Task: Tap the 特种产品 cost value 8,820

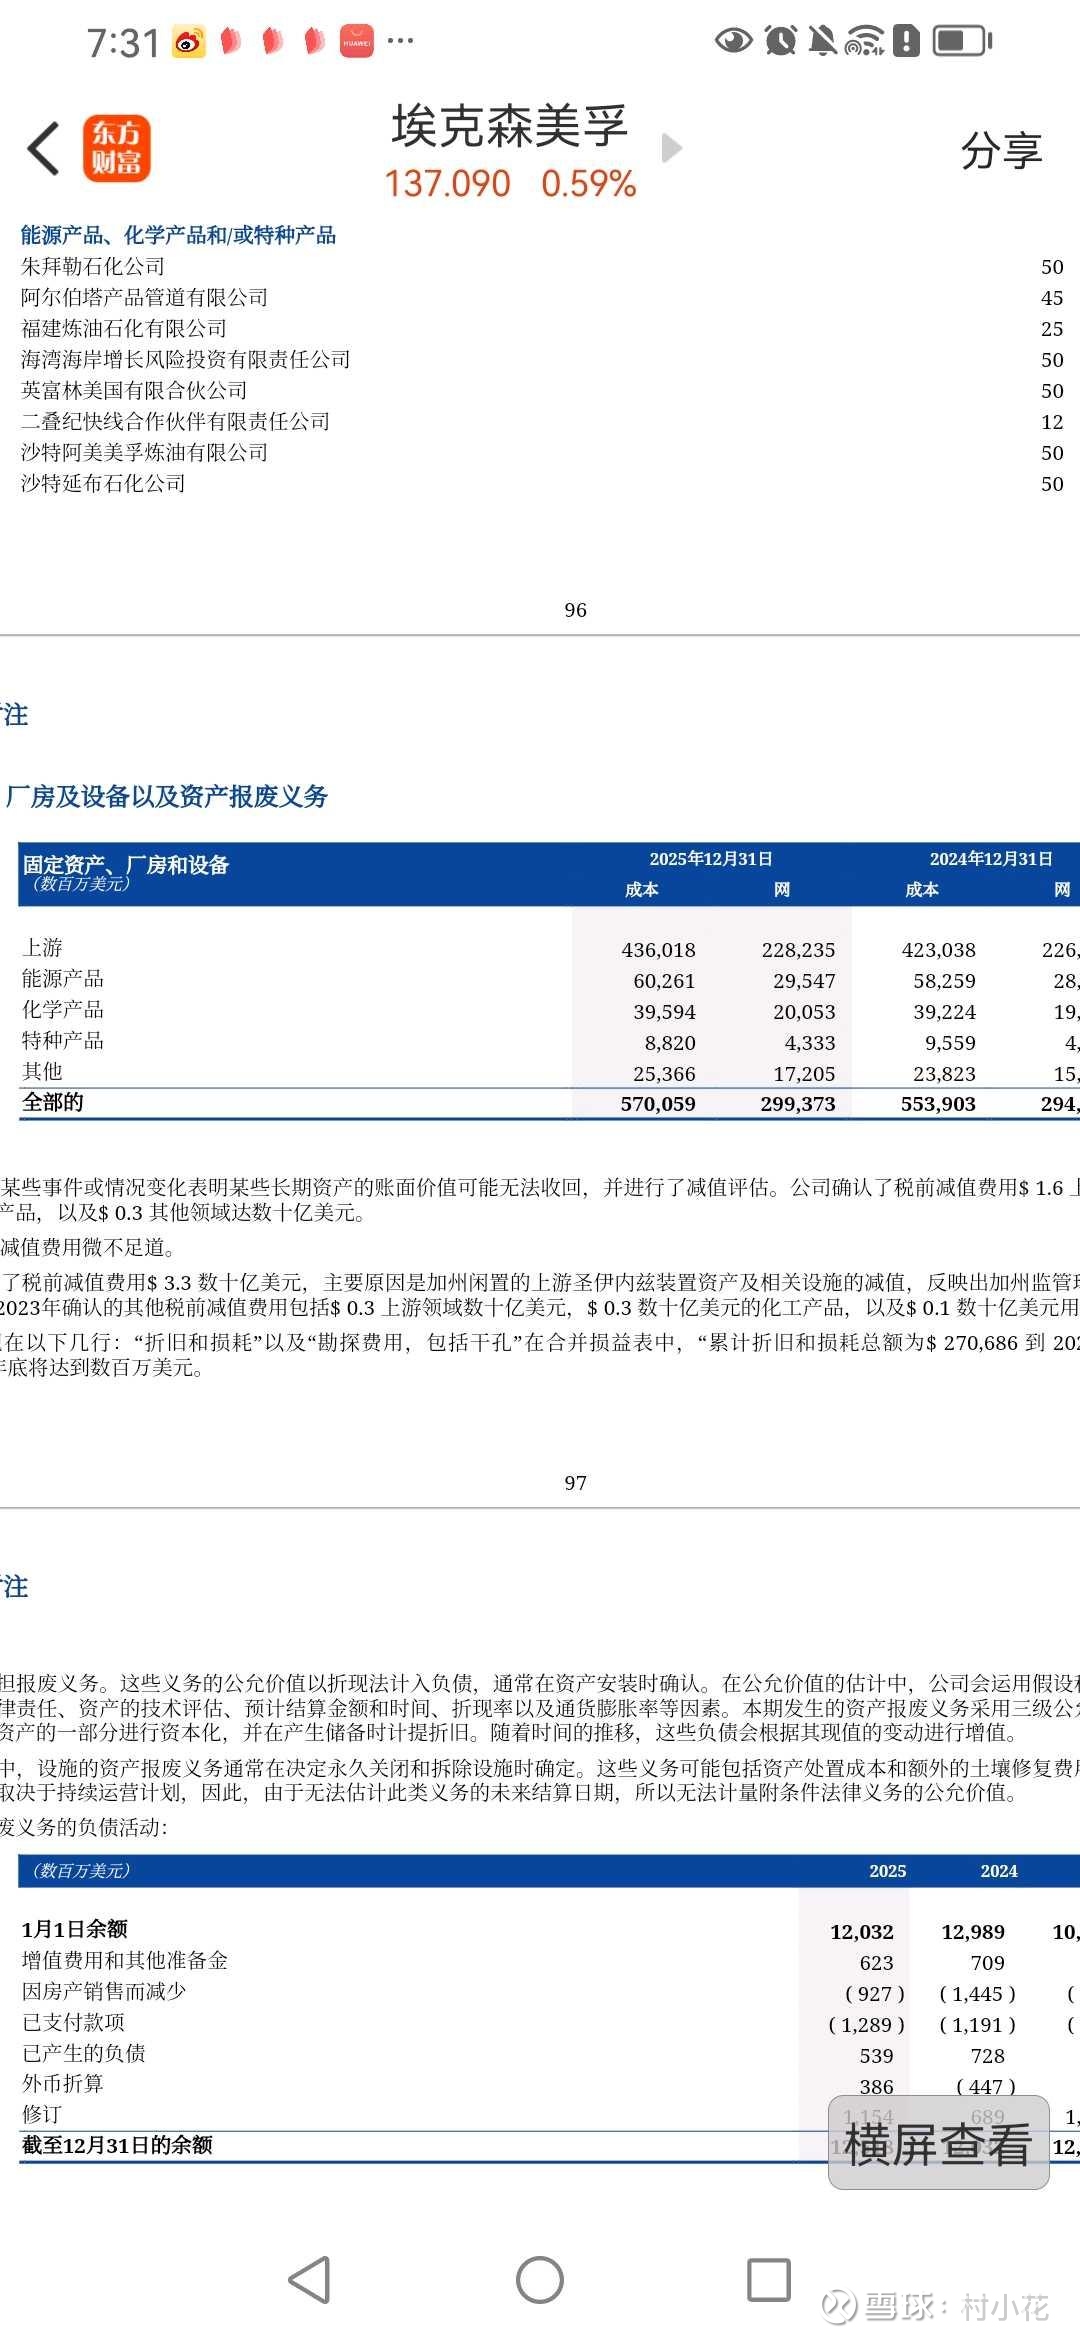Action: pyautogui.click(x=670, y=1043)
